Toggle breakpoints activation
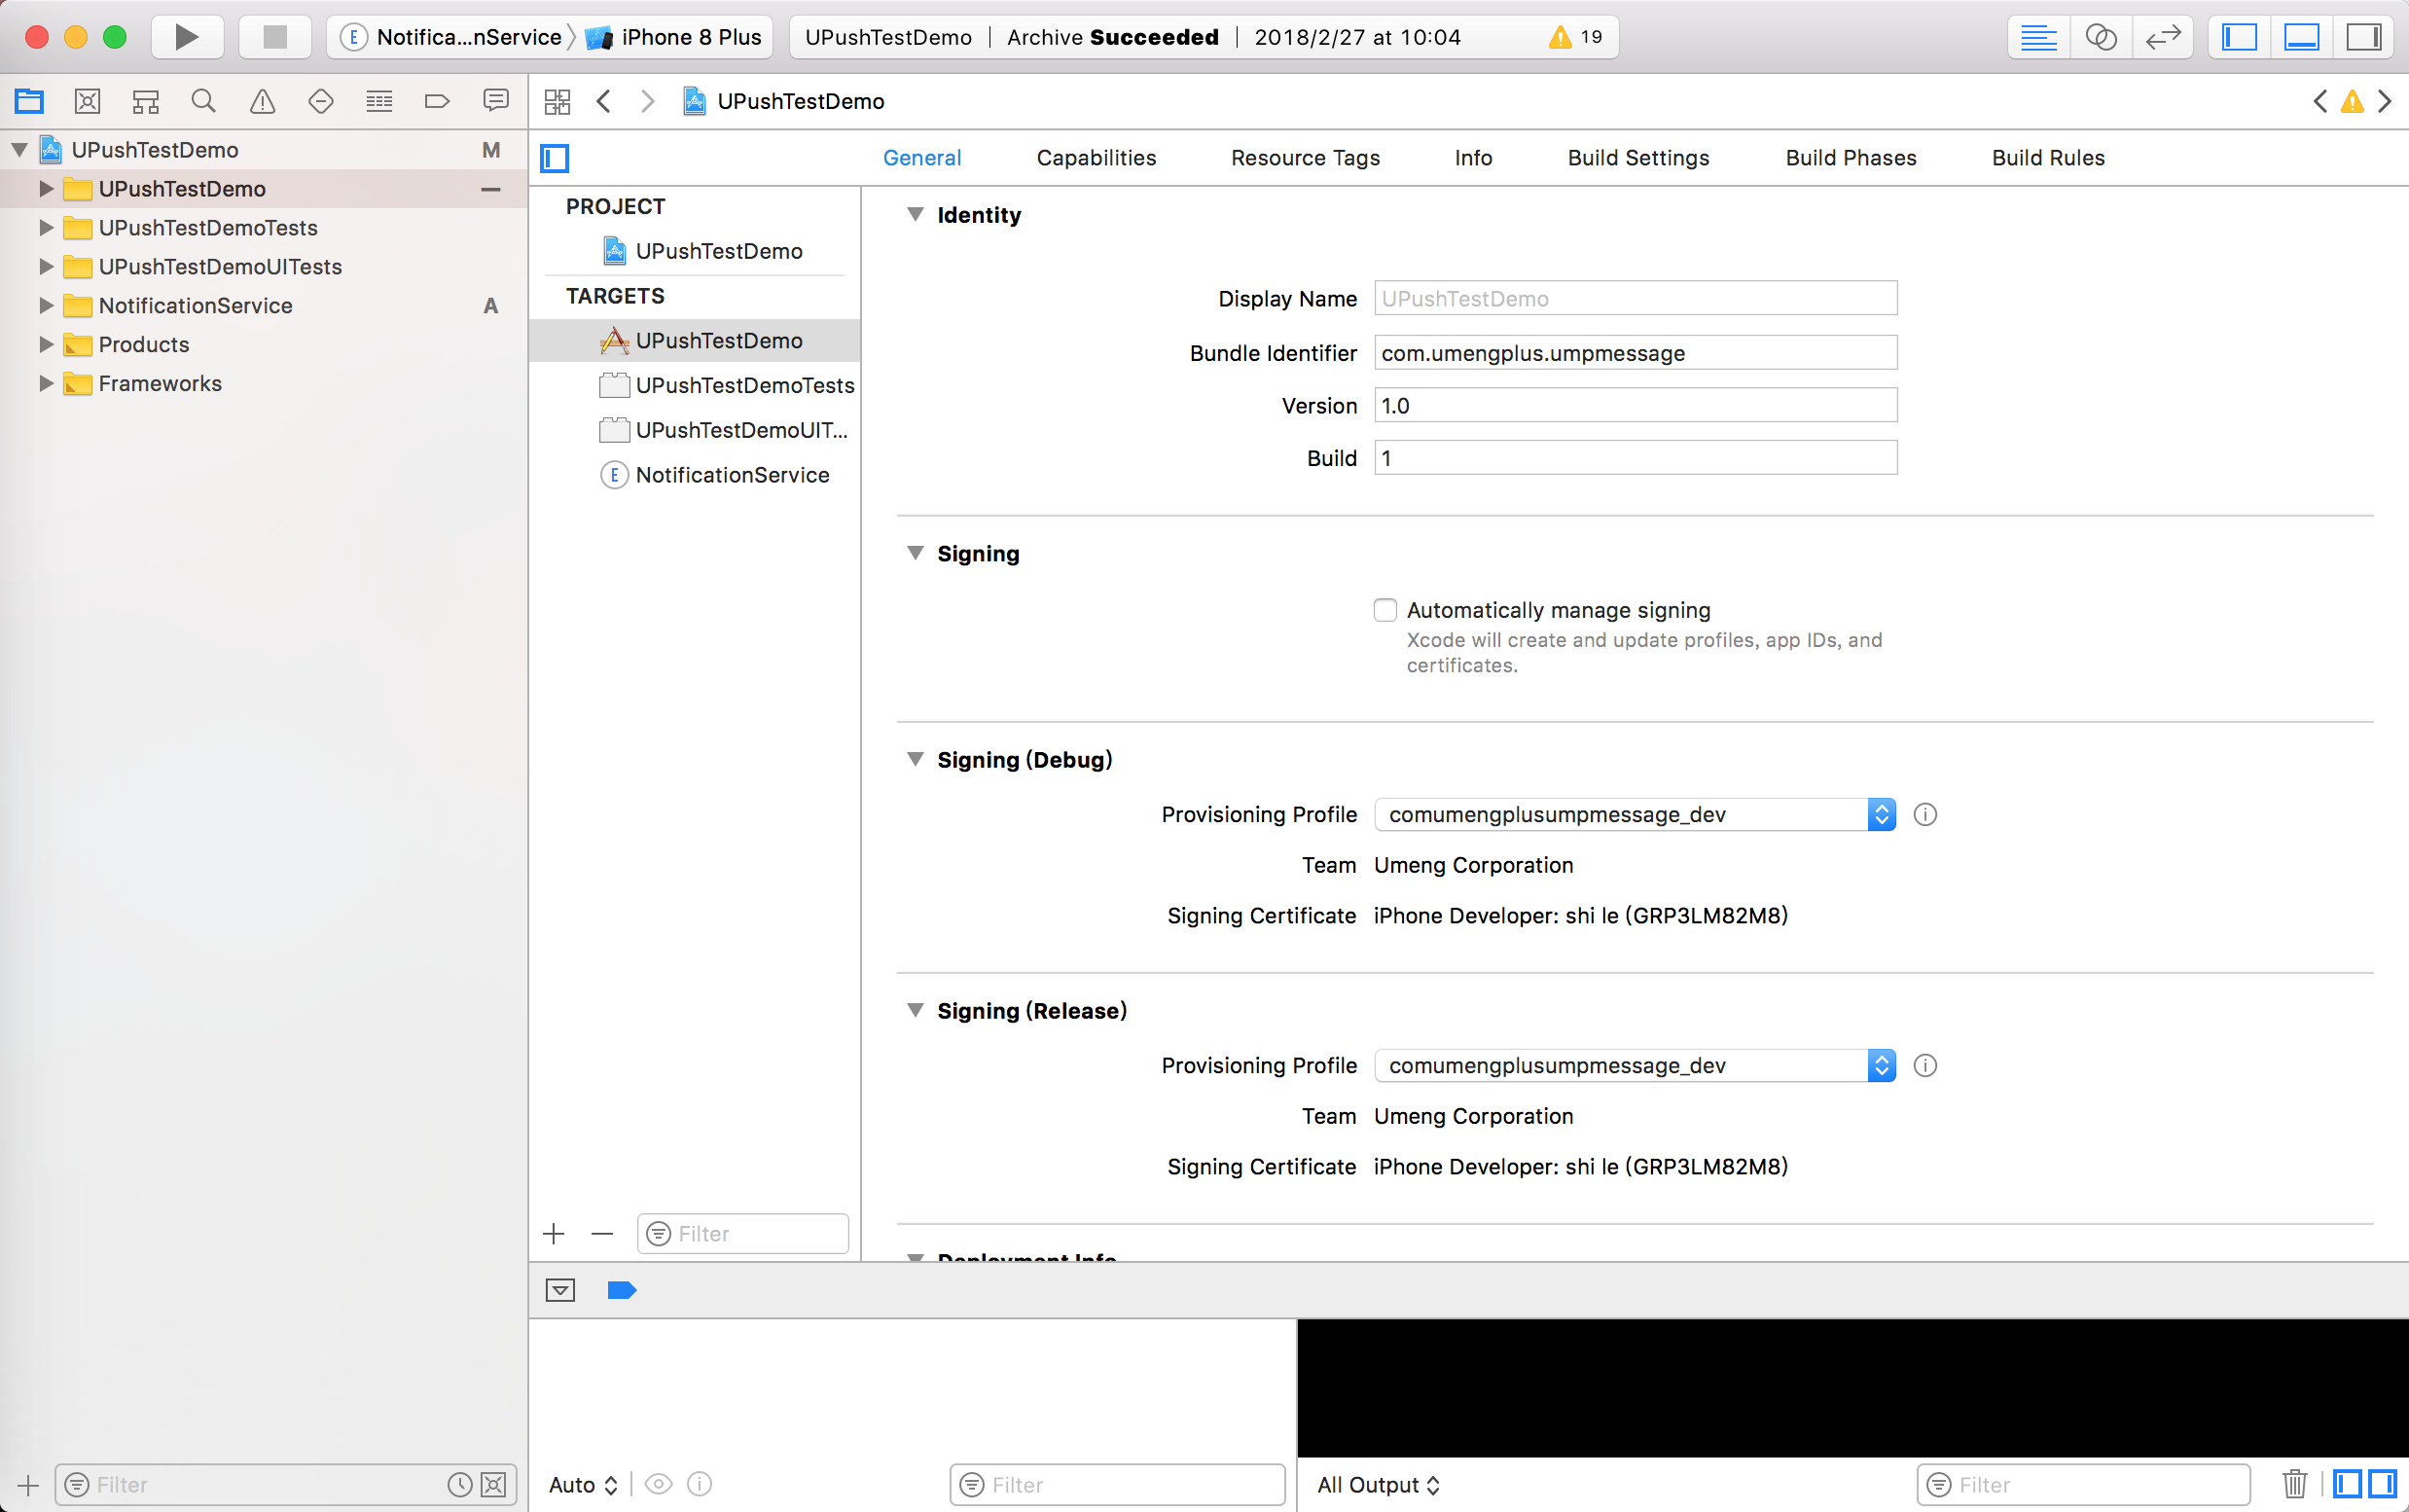The width and height of the screenshot is (2409, 1512). pos(622,1291)
